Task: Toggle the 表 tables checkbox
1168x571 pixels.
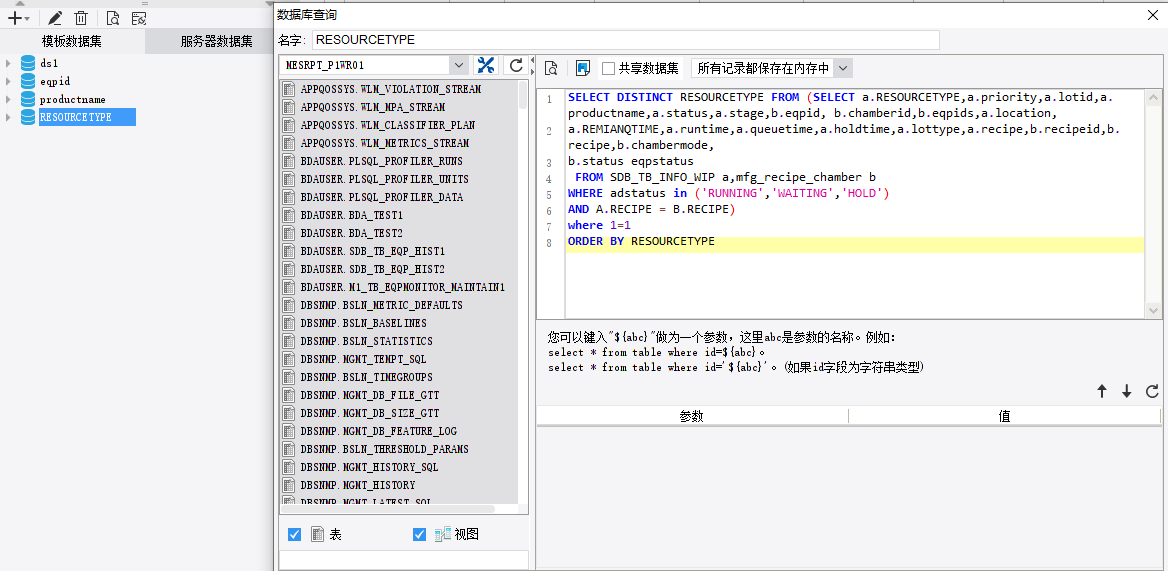Action: [294, 535]
